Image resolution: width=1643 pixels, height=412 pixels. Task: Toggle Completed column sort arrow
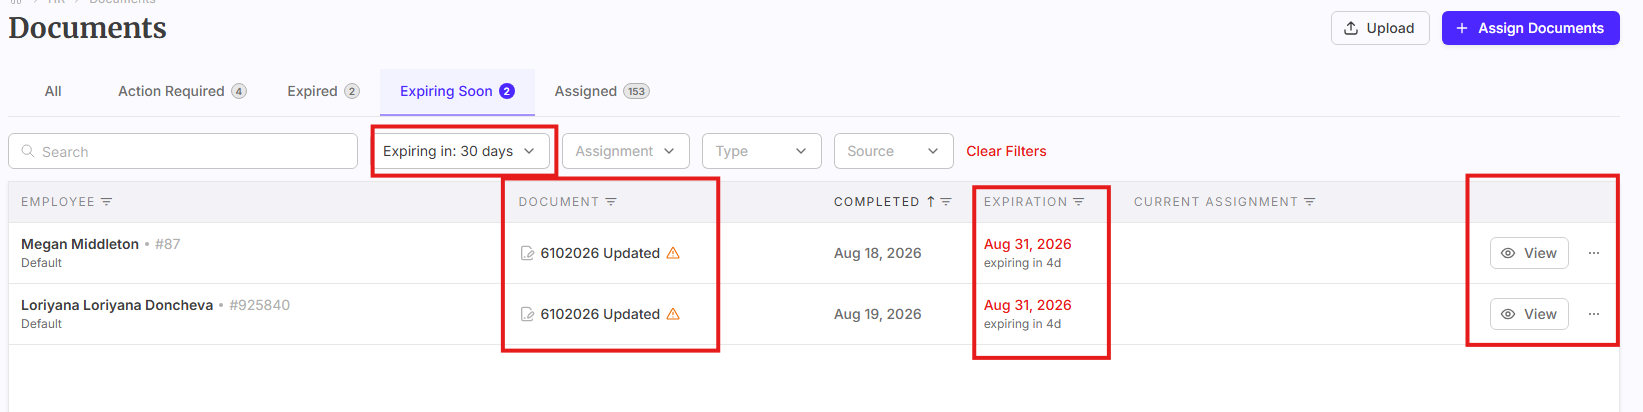(931, 202)
